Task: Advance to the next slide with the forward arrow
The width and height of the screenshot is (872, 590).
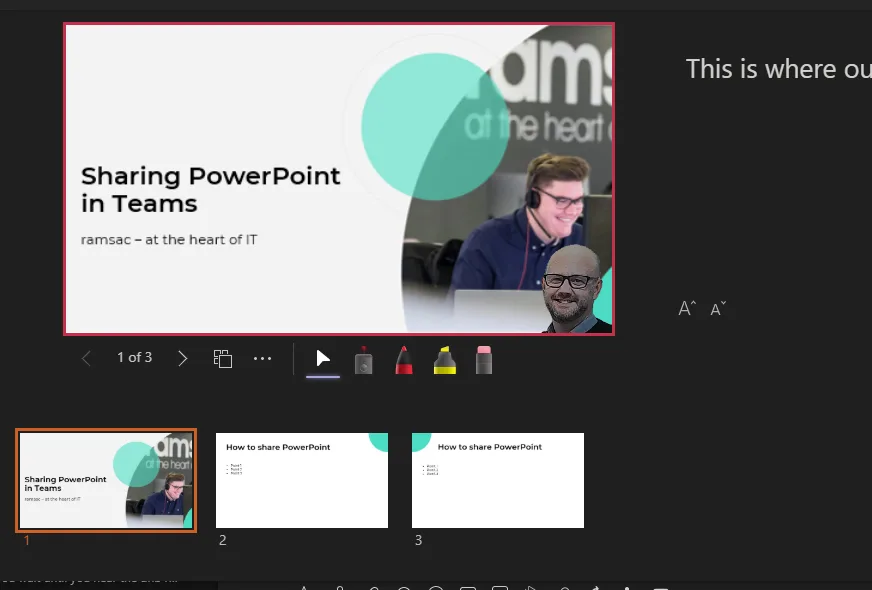Action: tap(182, 357)
